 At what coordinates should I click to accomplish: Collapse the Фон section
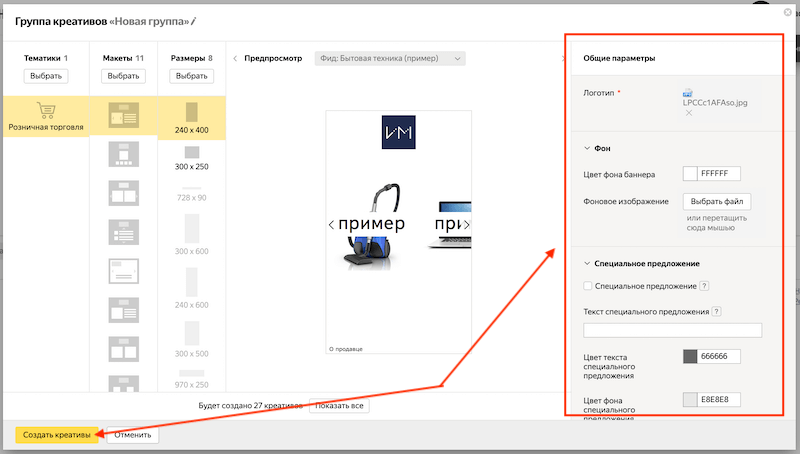click(x=587, y=148)
